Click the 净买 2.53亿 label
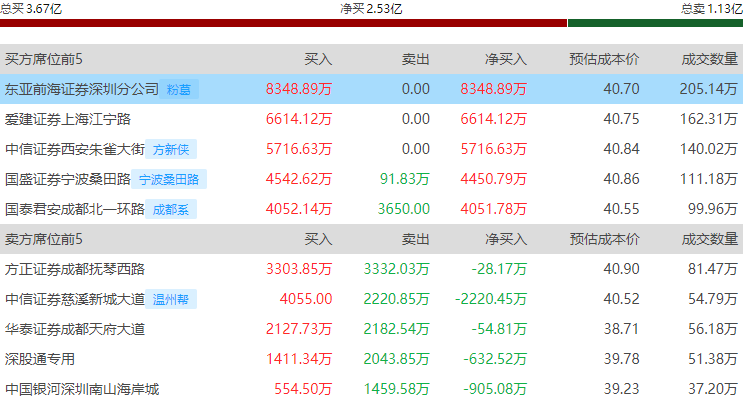Screen dimensions: 743x400 point(371,9)
